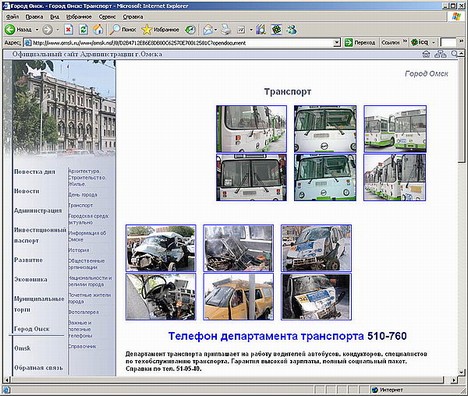Image resolution: width=468 pixels, height=396 pixels.
Task: Click into the address URL field
Action: coord(183,43)
